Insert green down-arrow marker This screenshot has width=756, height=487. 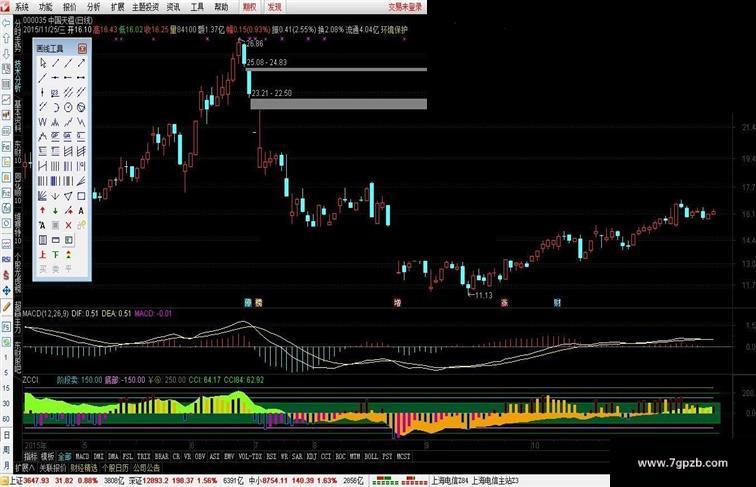[x=55, y=210]
